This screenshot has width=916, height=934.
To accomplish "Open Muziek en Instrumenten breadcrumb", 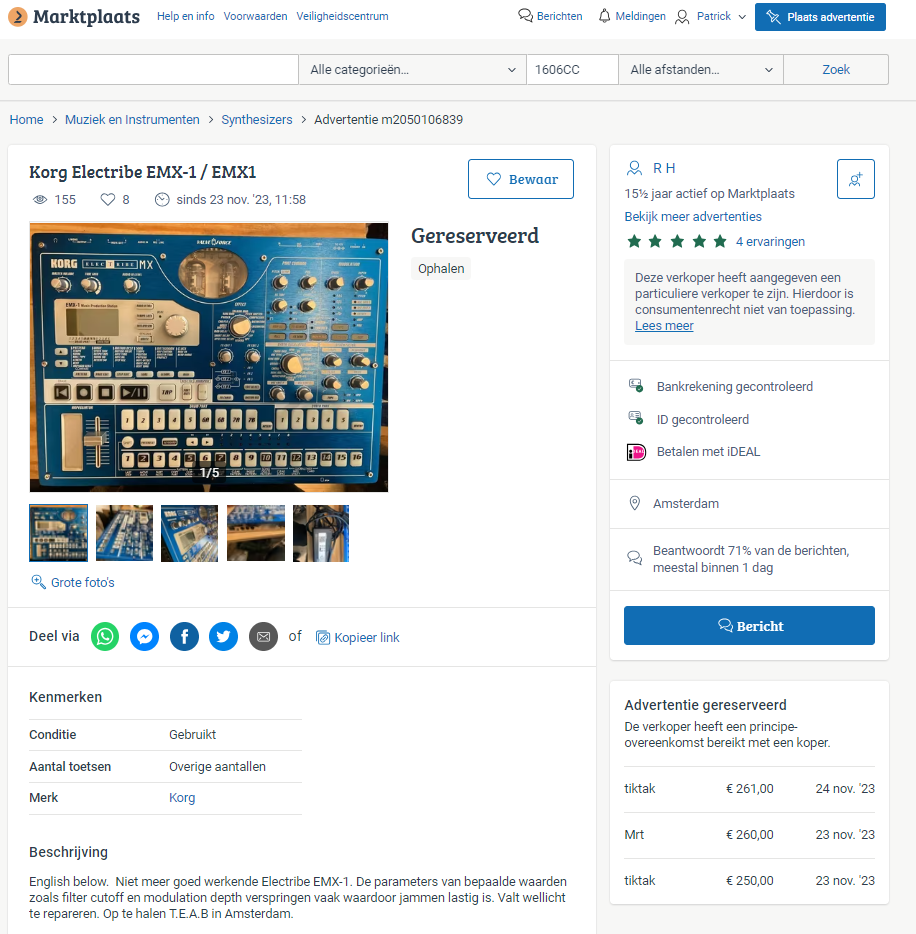I will click(x=132, y=119).
